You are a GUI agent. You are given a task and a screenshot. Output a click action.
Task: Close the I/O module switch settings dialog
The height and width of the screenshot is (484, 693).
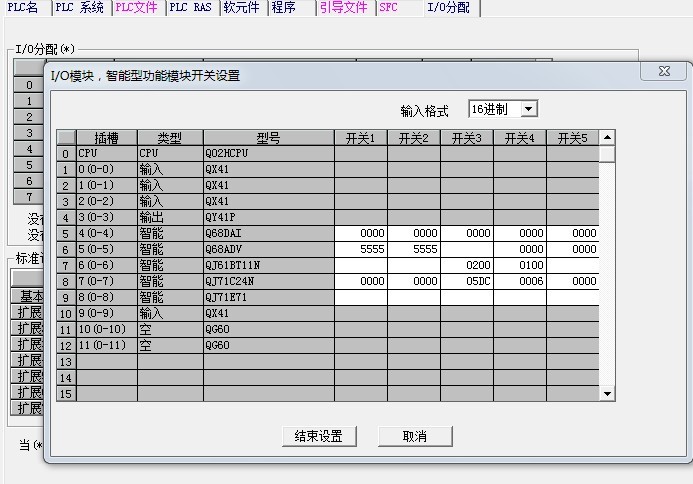pyautogui.click(x=664, y=73)
